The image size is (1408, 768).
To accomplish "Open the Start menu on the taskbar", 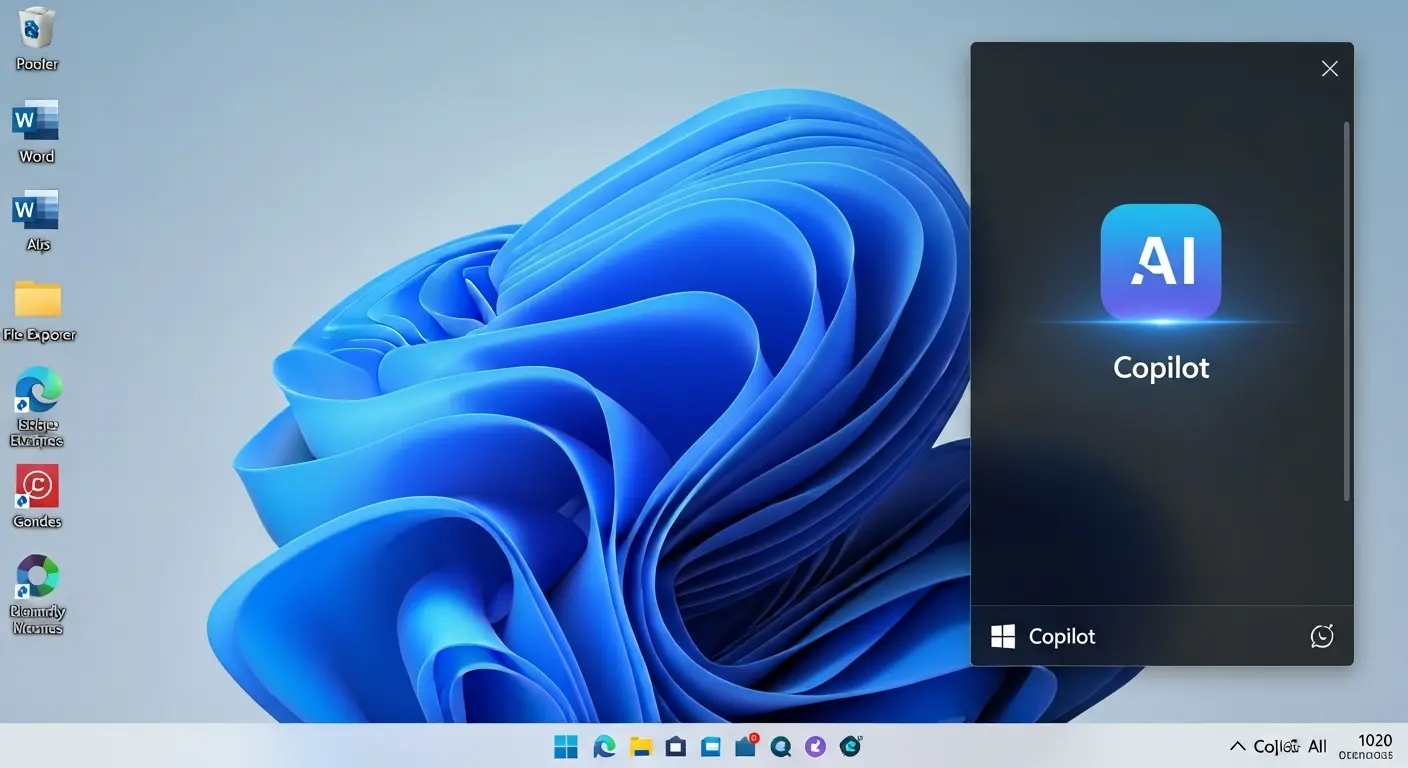I will pyautogui.click(x=566, y=746).
